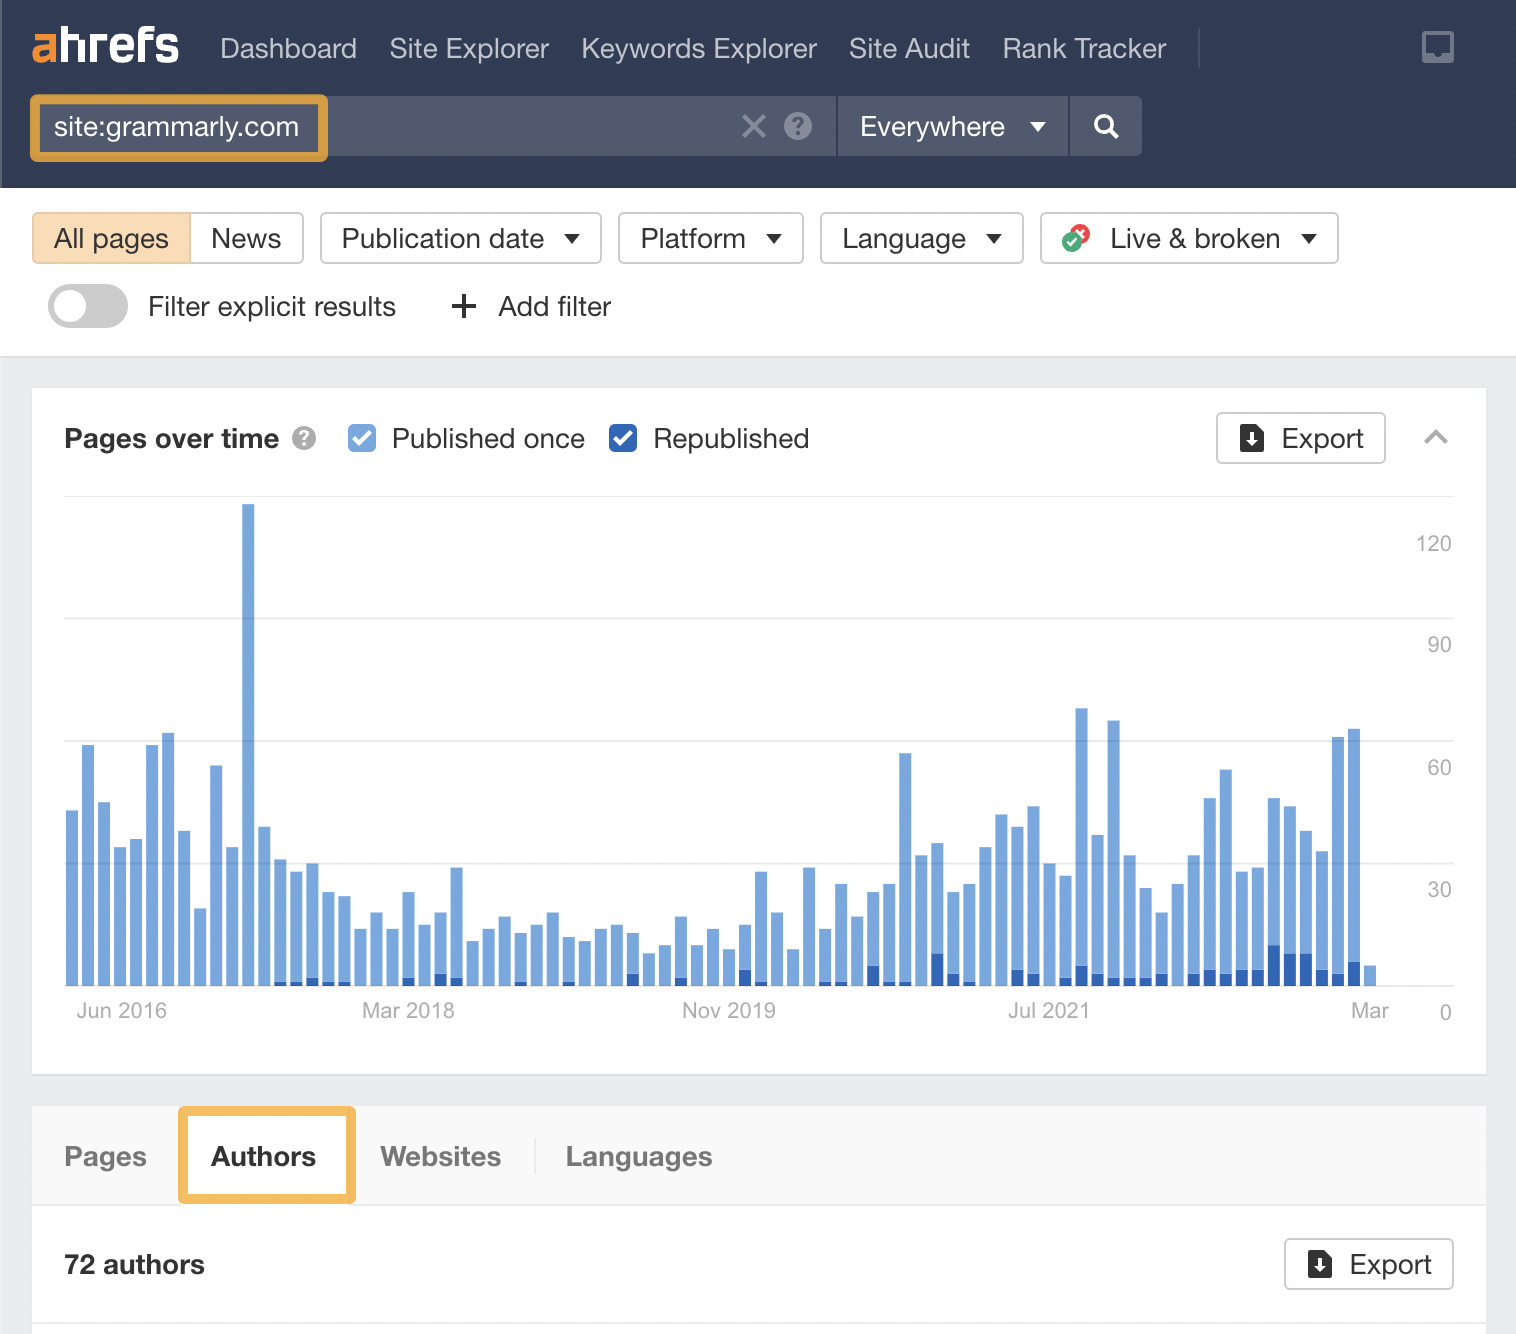The height and width of the screenshot is (1334, 1516).
Task: Switch to the News tab
Action: 245,238
